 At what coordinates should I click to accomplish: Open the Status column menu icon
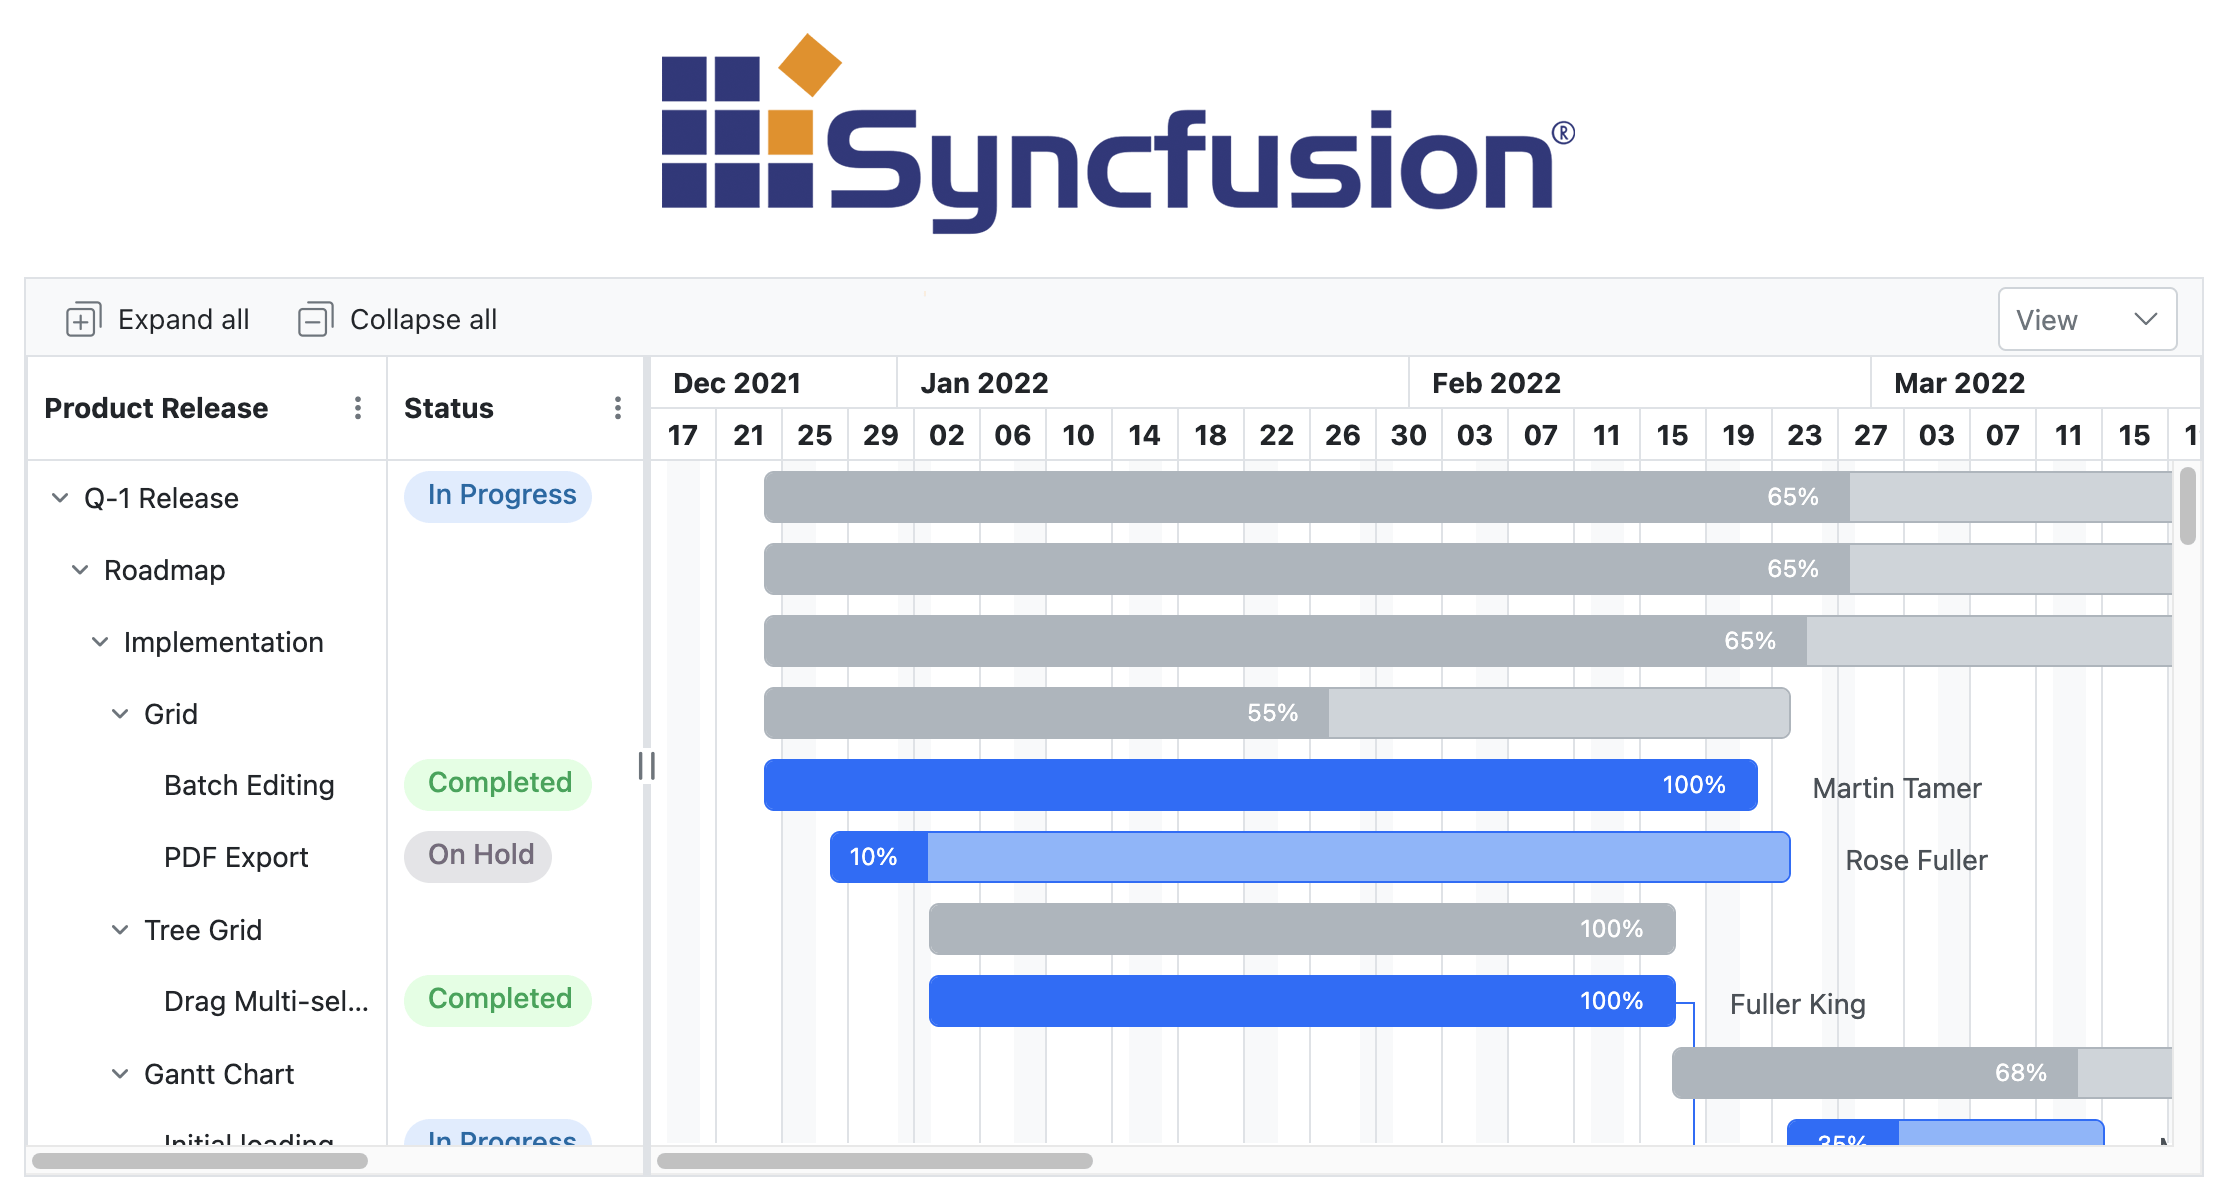pos(617,408)
